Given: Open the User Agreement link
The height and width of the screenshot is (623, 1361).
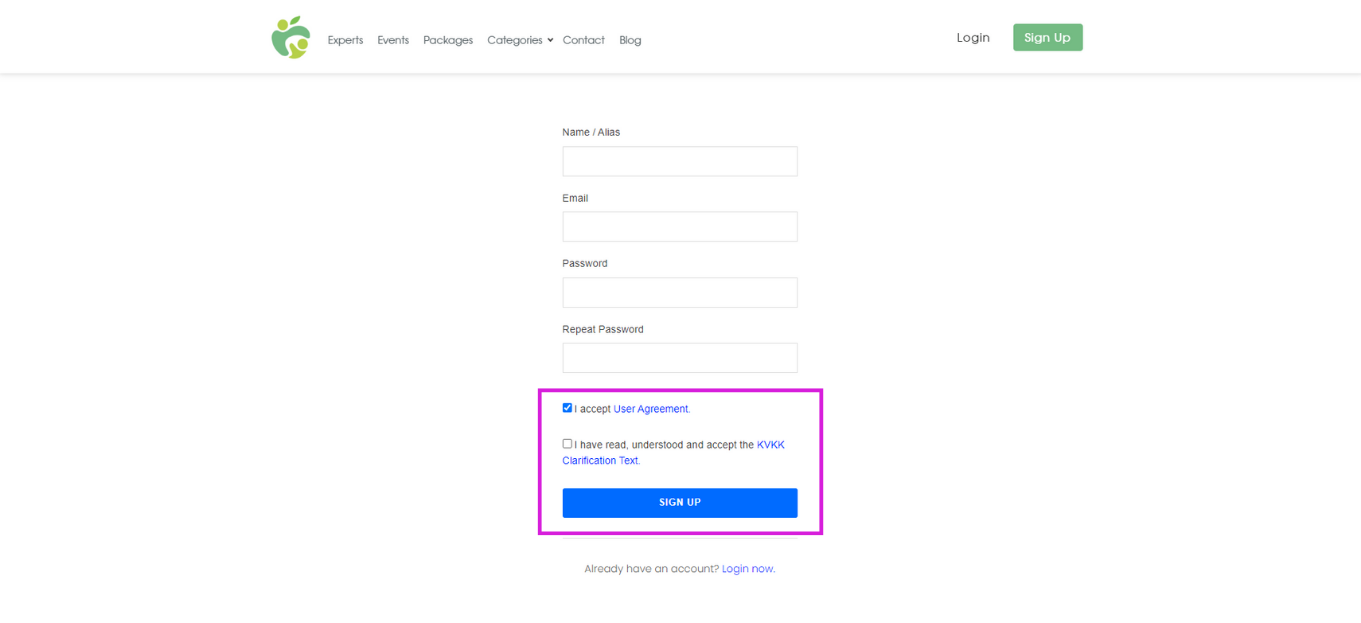Looking at the screenshot, I should click(x=652, y=409).
